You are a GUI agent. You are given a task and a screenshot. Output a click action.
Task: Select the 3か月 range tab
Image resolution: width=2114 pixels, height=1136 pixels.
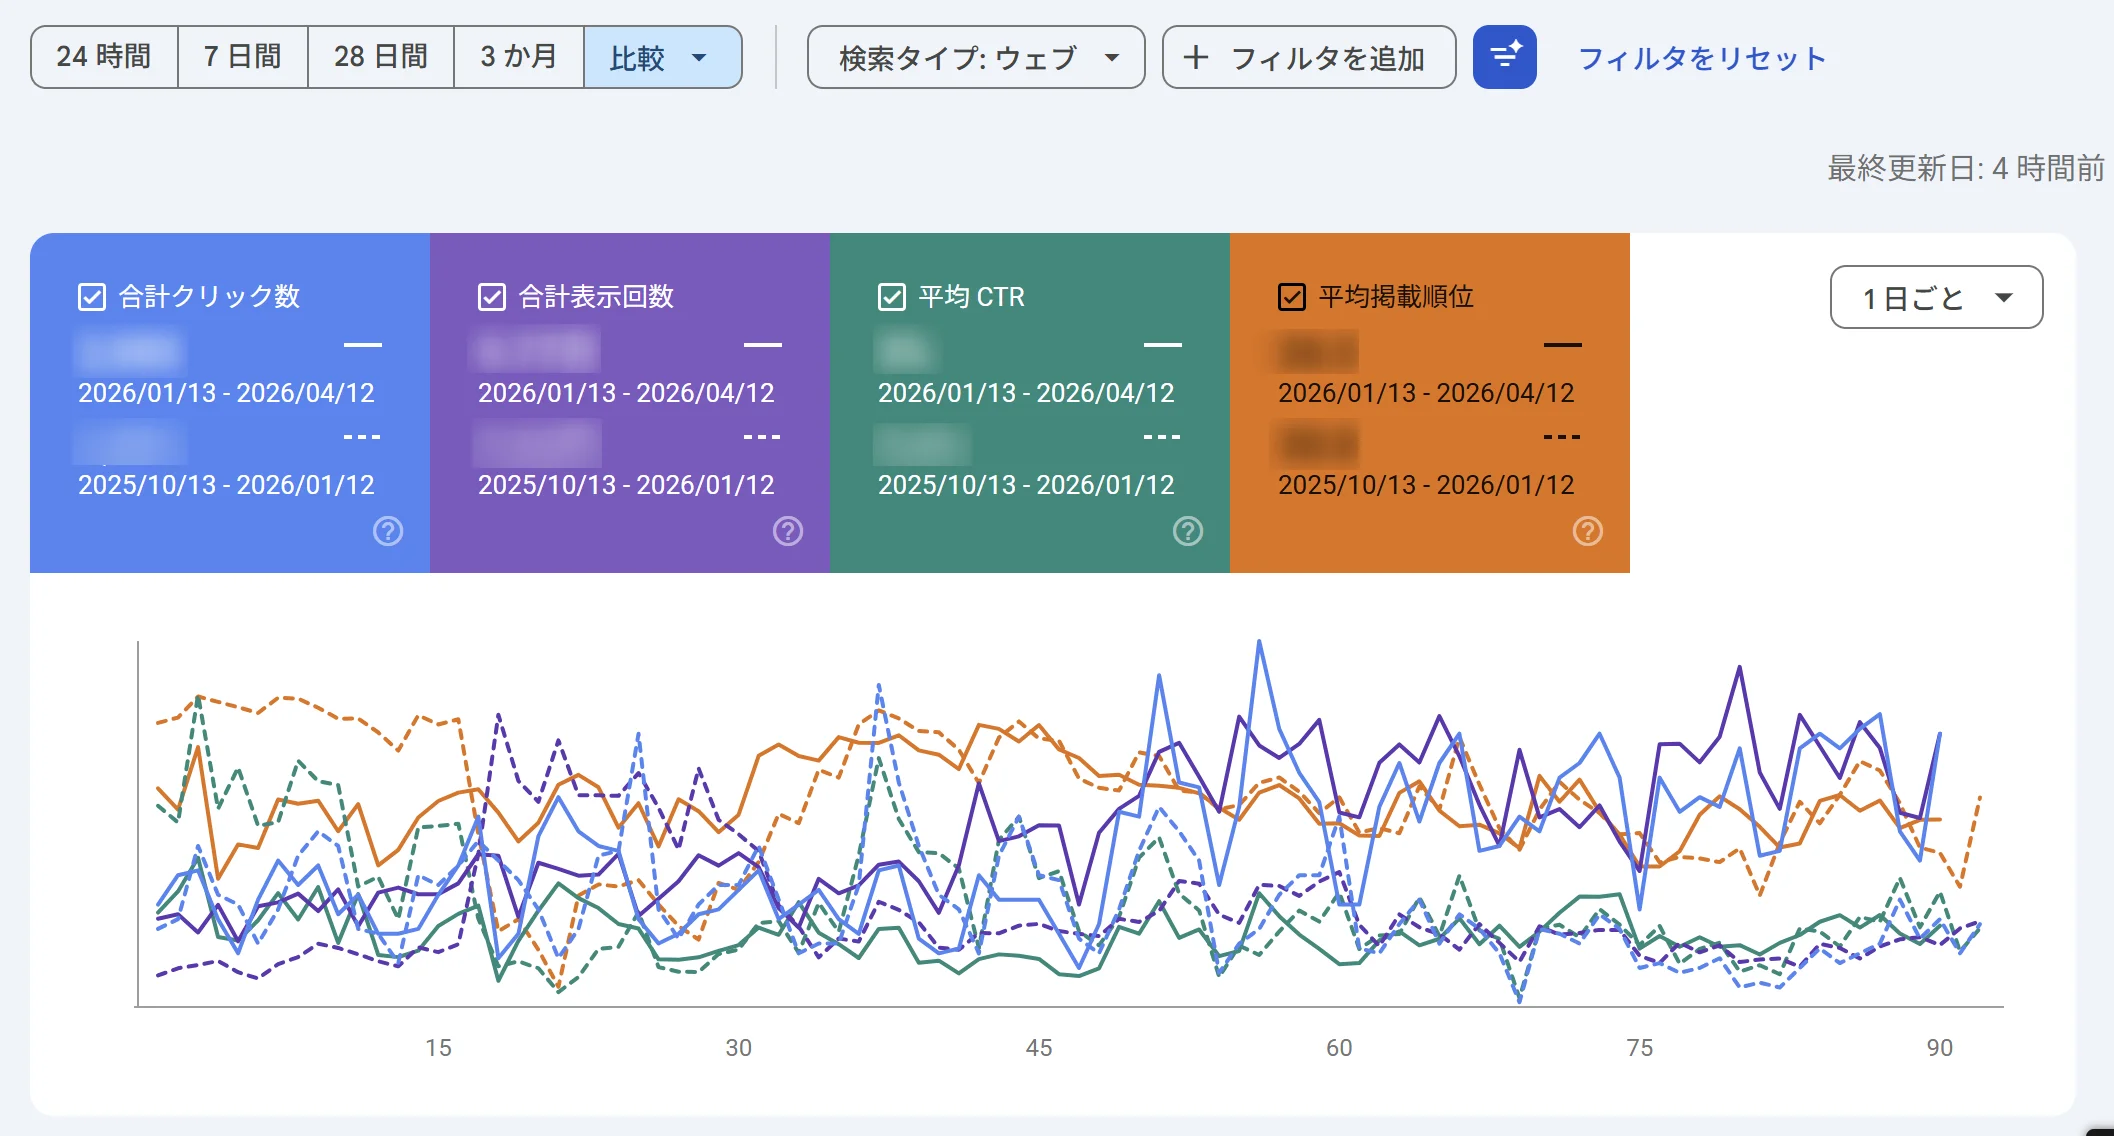click(x=519, y=57)
